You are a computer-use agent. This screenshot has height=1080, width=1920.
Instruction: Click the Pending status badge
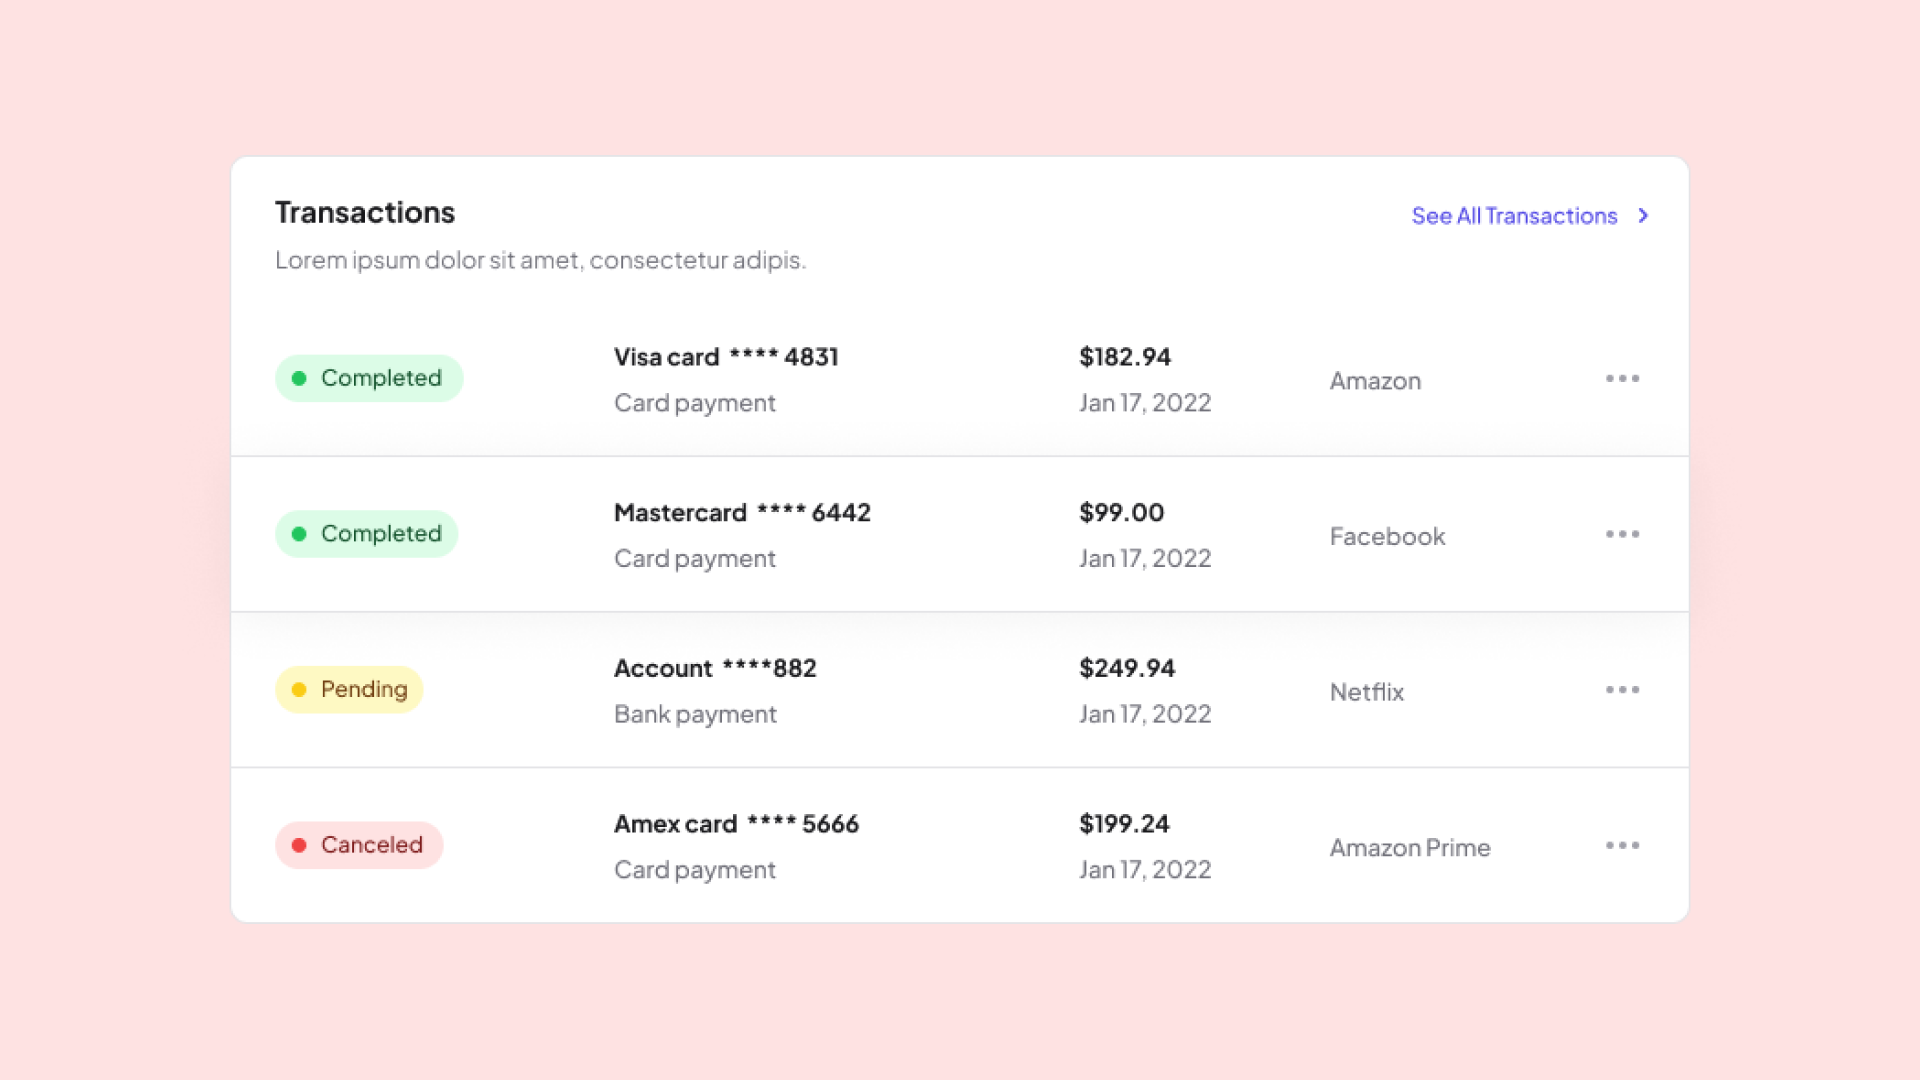(349, 690)
